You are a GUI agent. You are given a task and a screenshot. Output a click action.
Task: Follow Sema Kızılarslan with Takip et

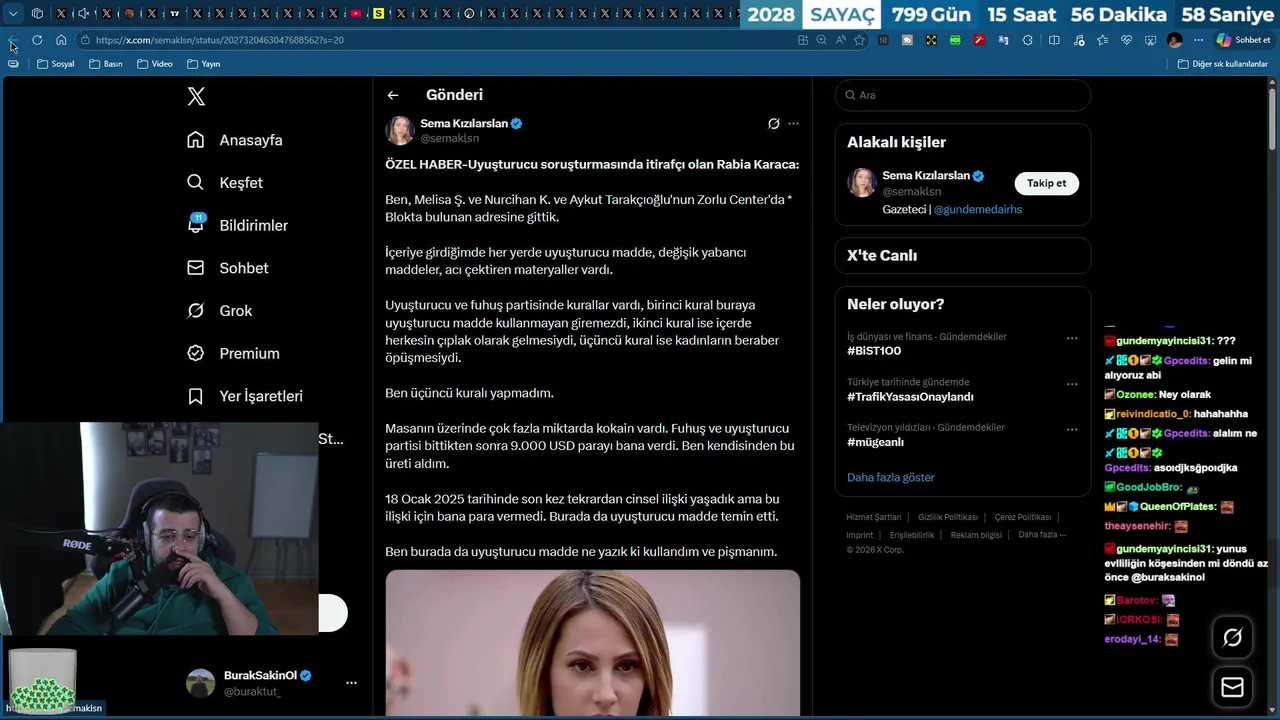(x=1046, y=183)
